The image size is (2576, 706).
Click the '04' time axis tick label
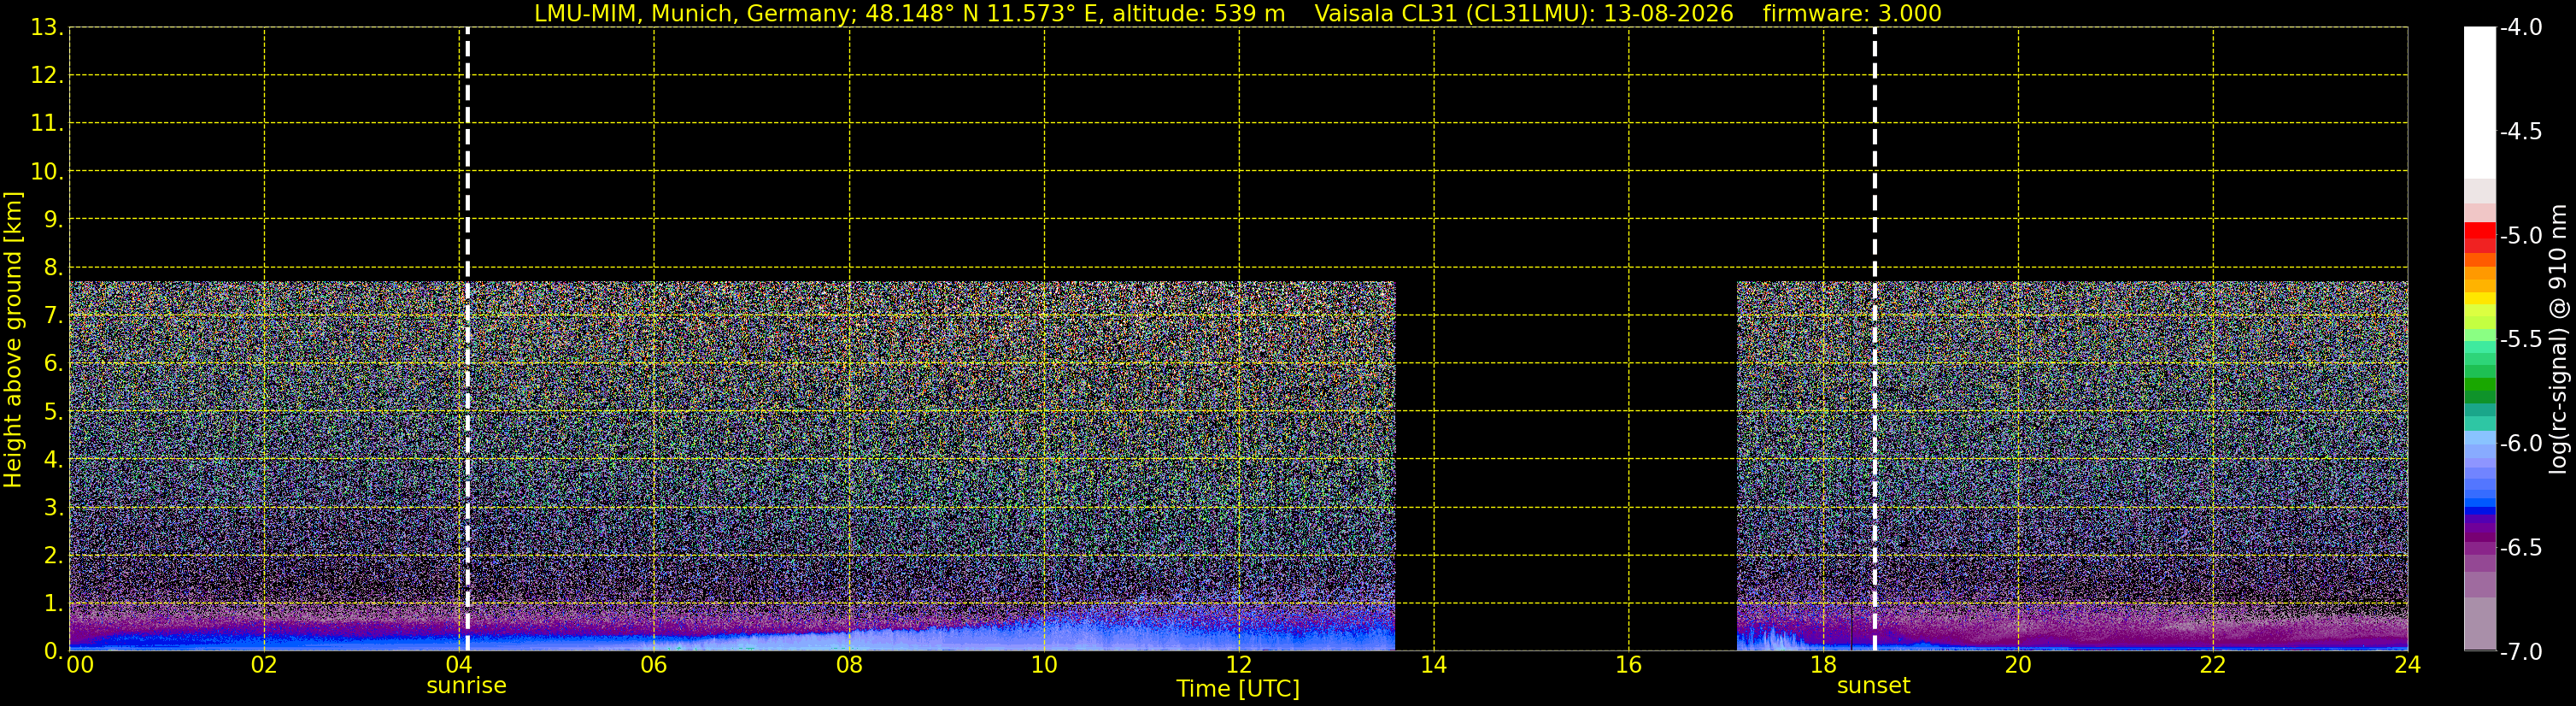tap(459, 665)
